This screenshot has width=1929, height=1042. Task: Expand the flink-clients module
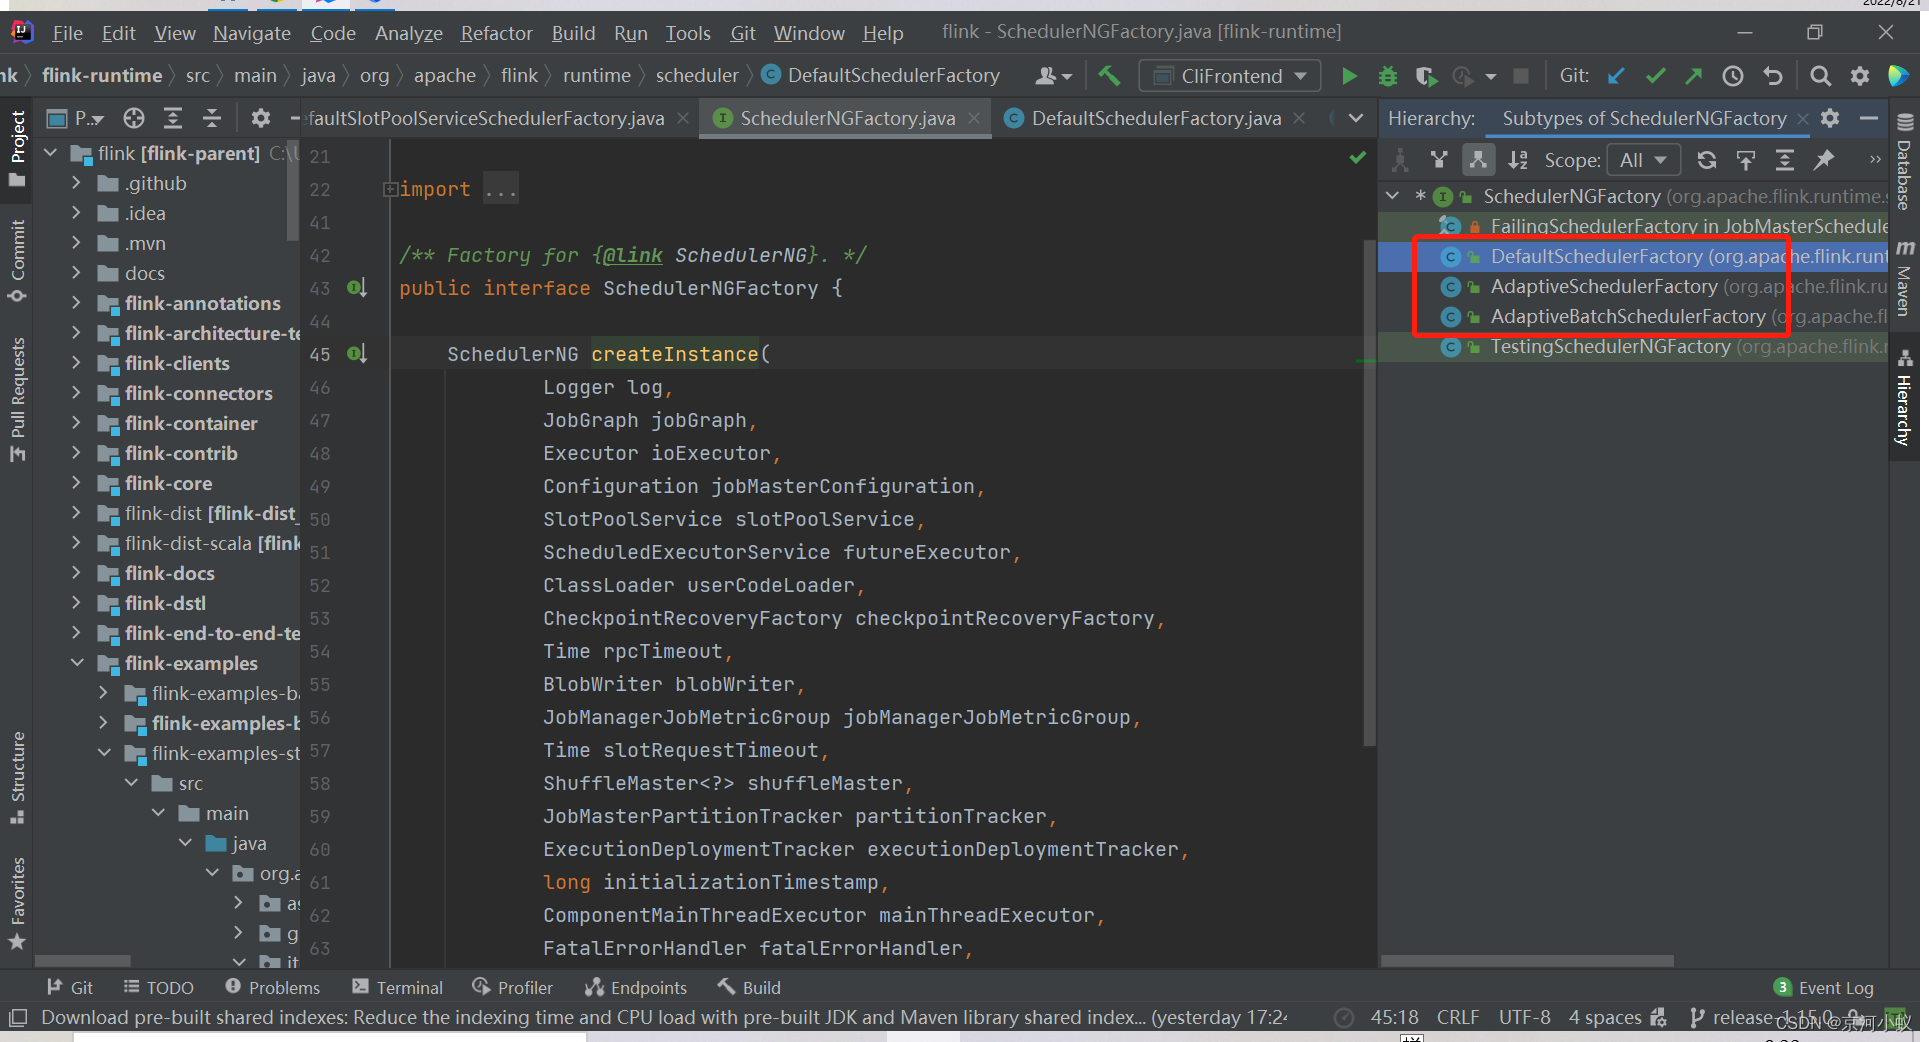tap(76, 363)
